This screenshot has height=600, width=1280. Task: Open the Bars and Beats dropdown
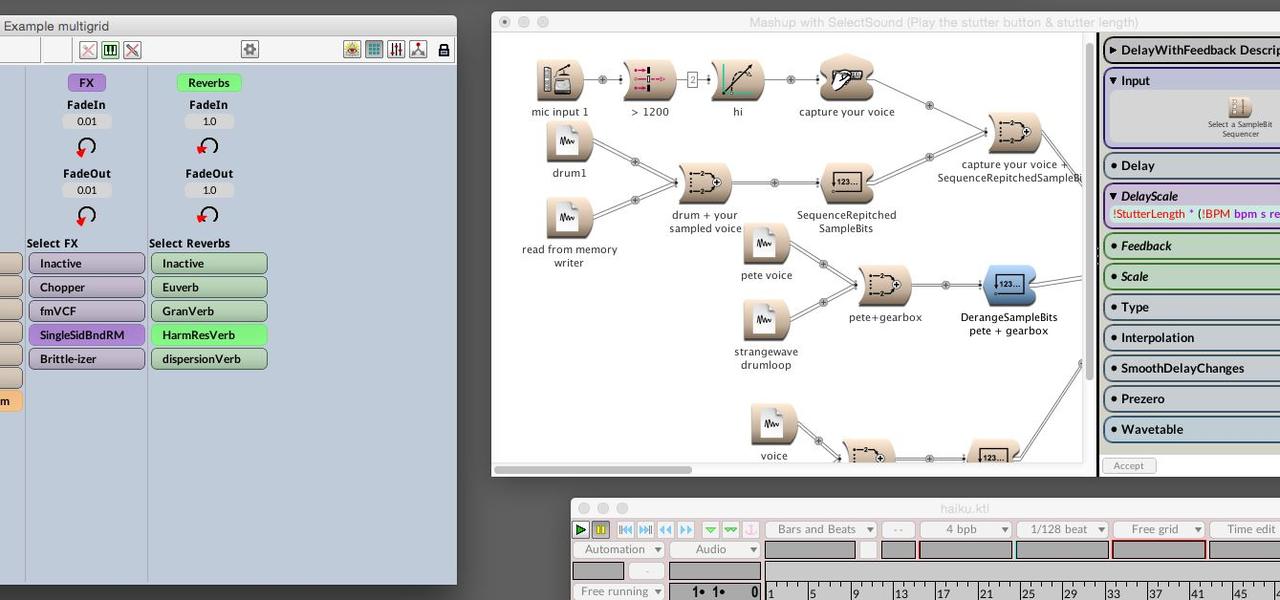[x=821, y=530]
